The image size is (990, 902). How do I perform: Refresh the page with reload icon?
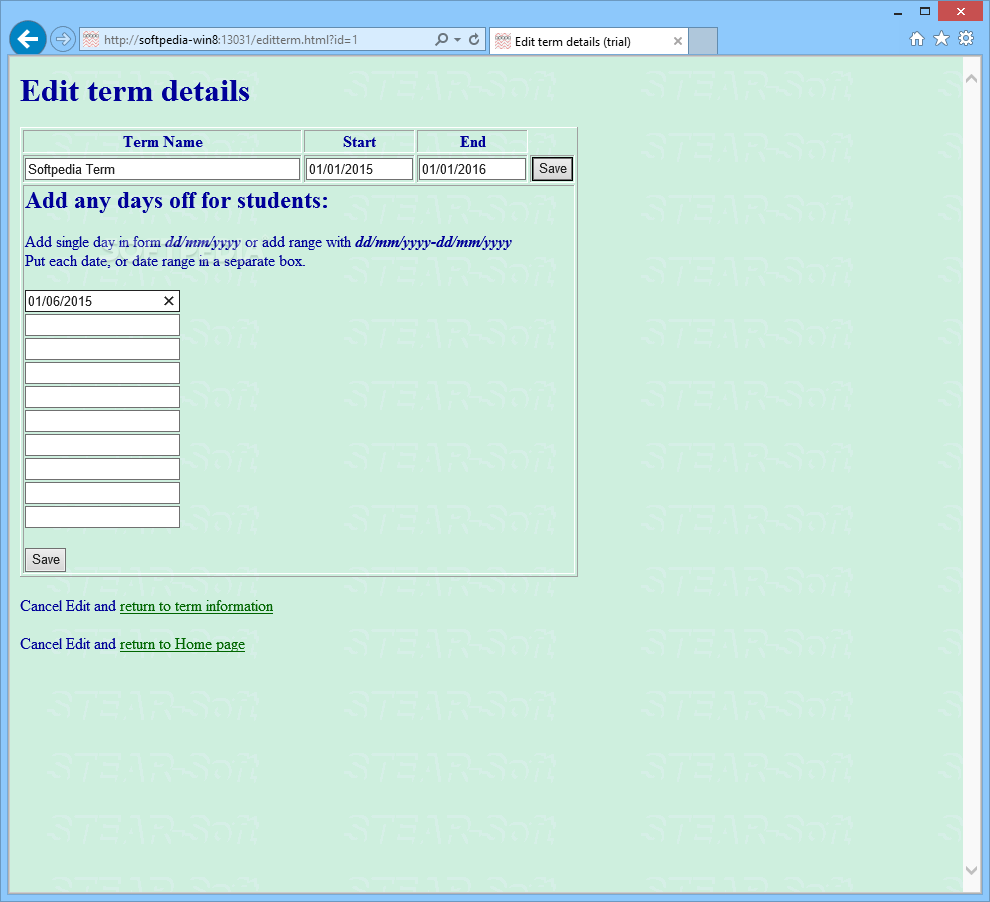(x=474, y=40)
